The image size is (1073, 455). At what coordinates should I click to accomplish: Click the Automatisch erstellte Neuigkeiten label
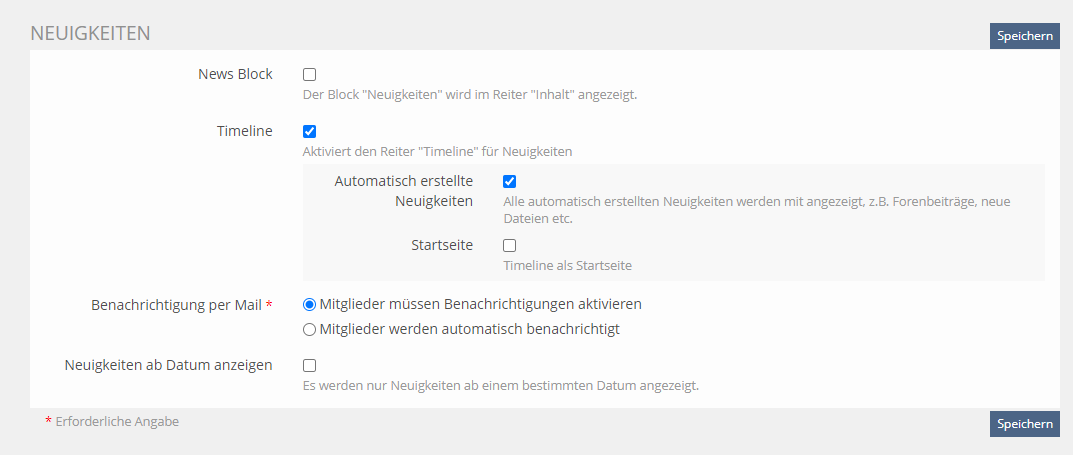point(404,191)
